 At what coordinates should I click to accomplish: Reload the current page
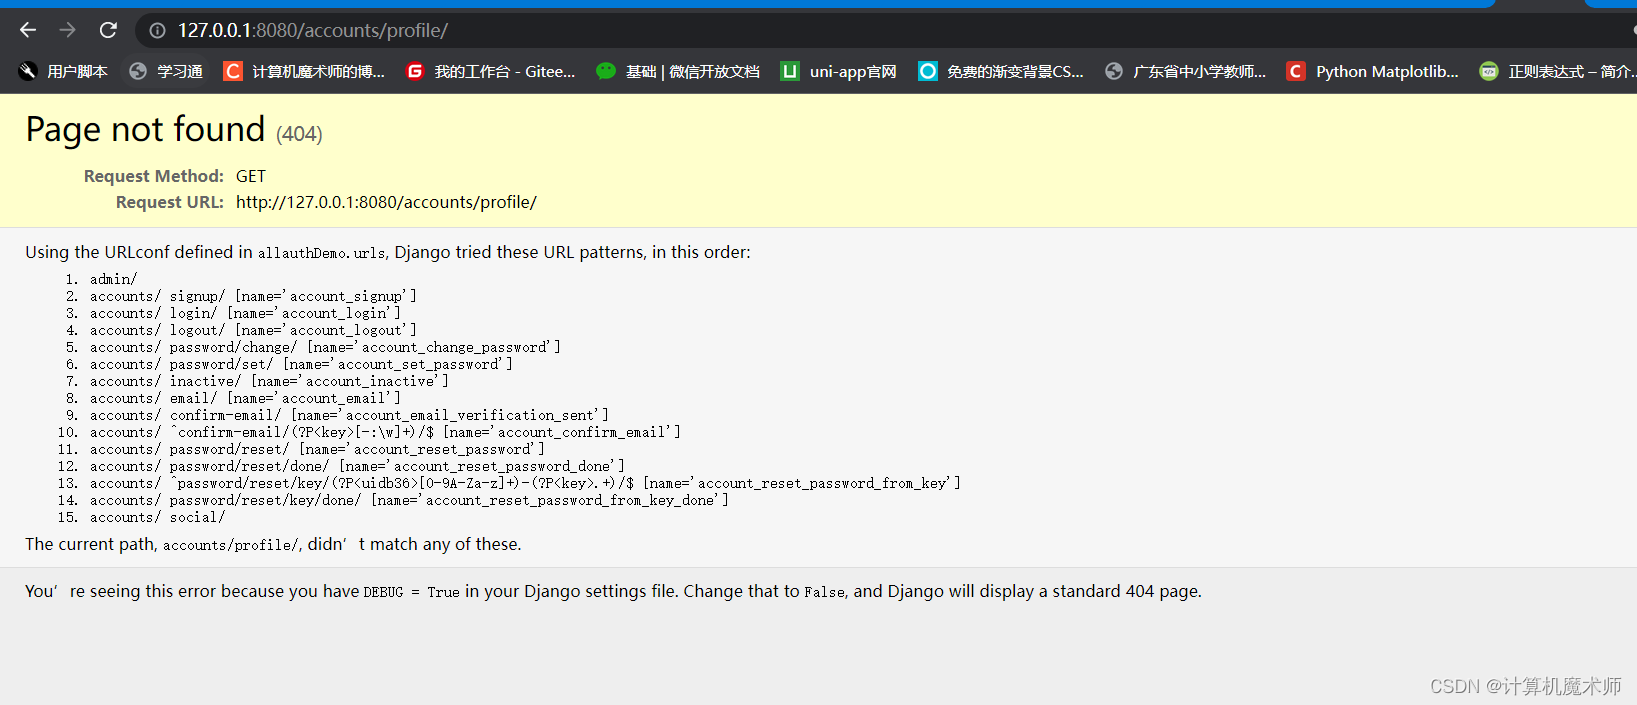point(108,30)
